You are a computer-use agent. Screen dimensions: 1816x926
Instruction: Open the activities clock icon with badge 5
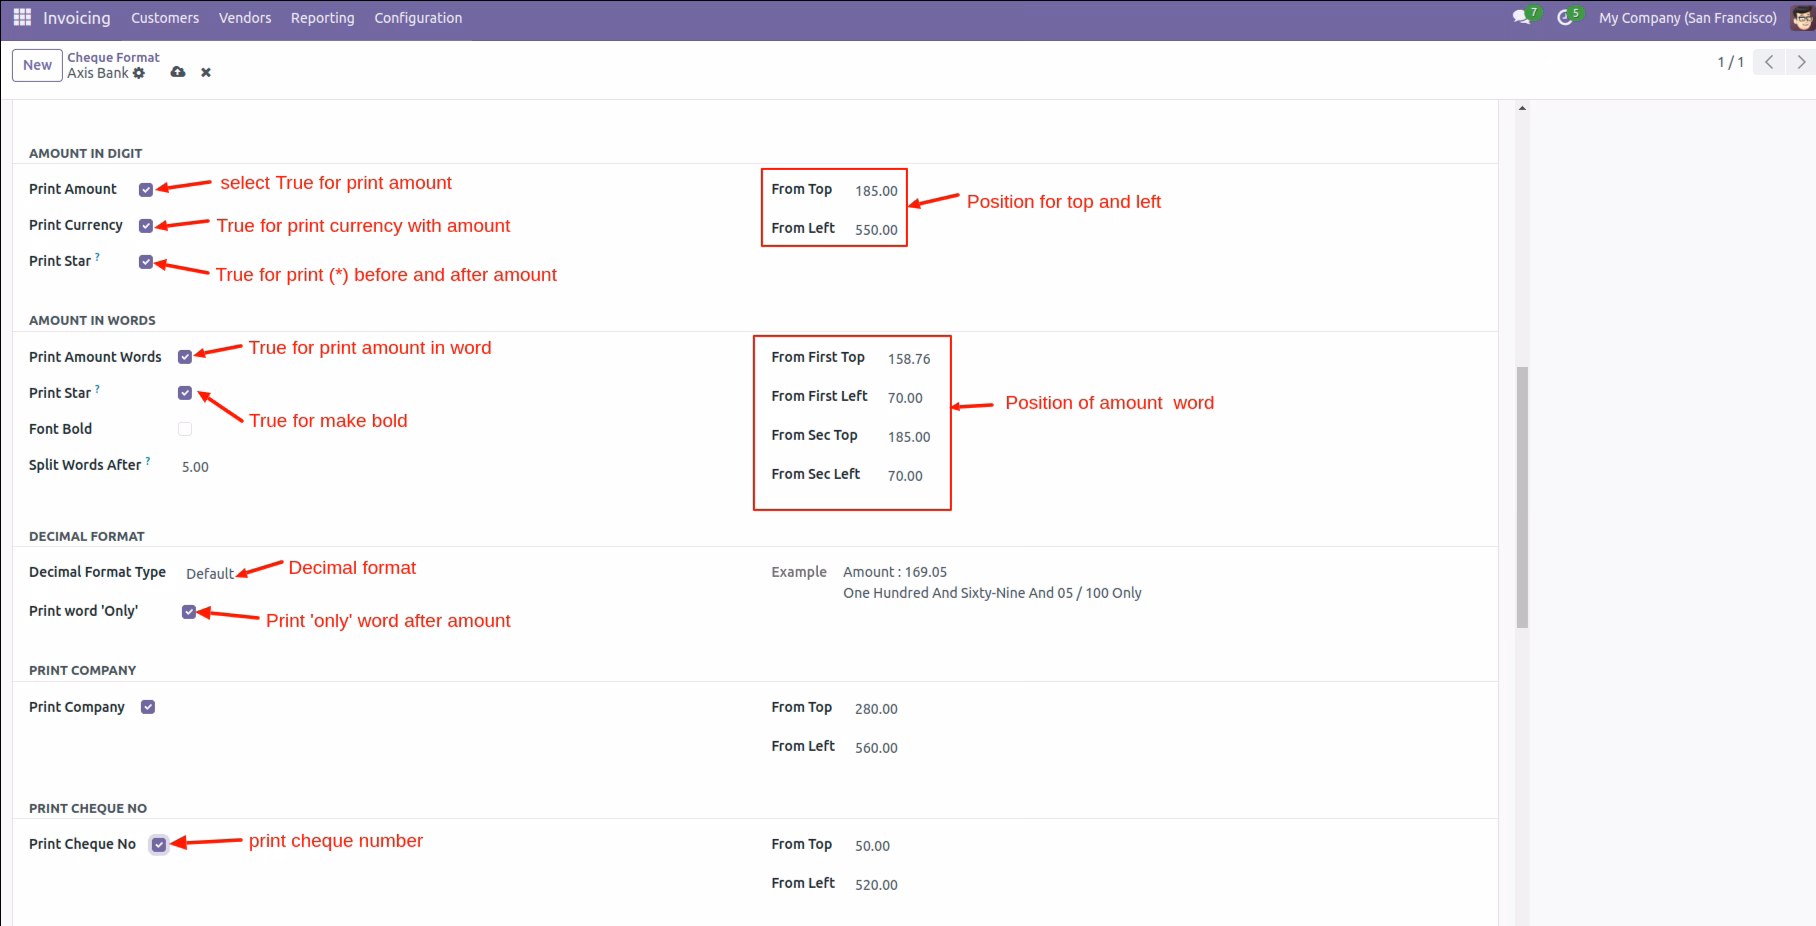(x=1566, y=17)
